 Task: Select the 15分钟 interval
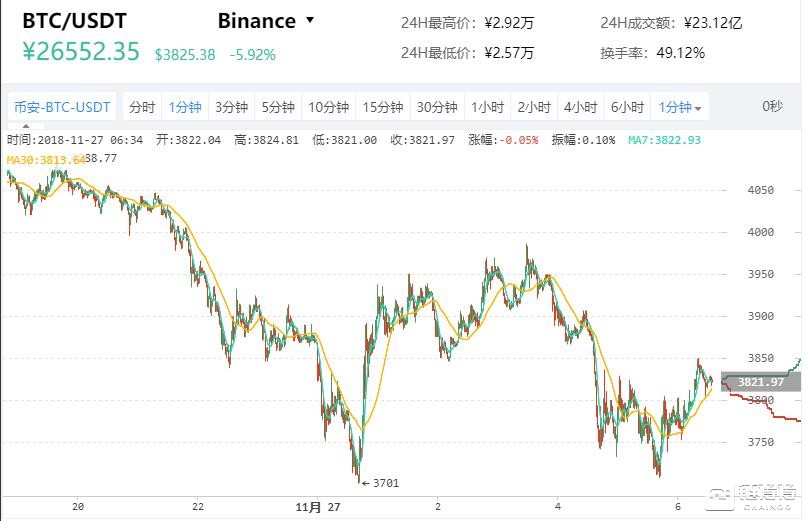[x=383, y=107]
